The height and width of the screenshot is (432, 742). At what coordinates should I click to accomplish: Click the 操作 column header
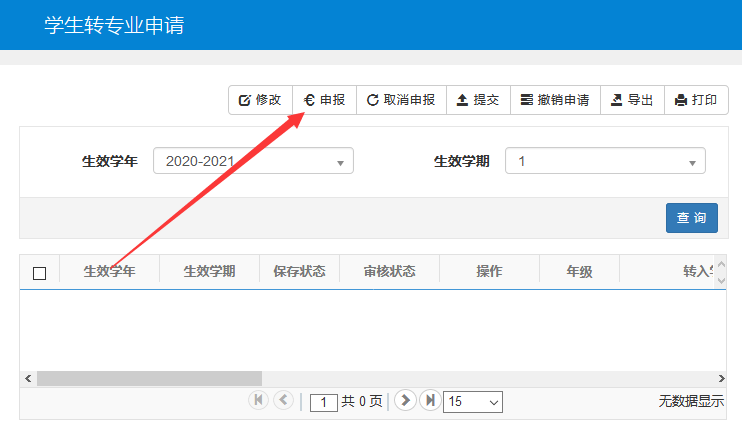(x=489, y=271)
